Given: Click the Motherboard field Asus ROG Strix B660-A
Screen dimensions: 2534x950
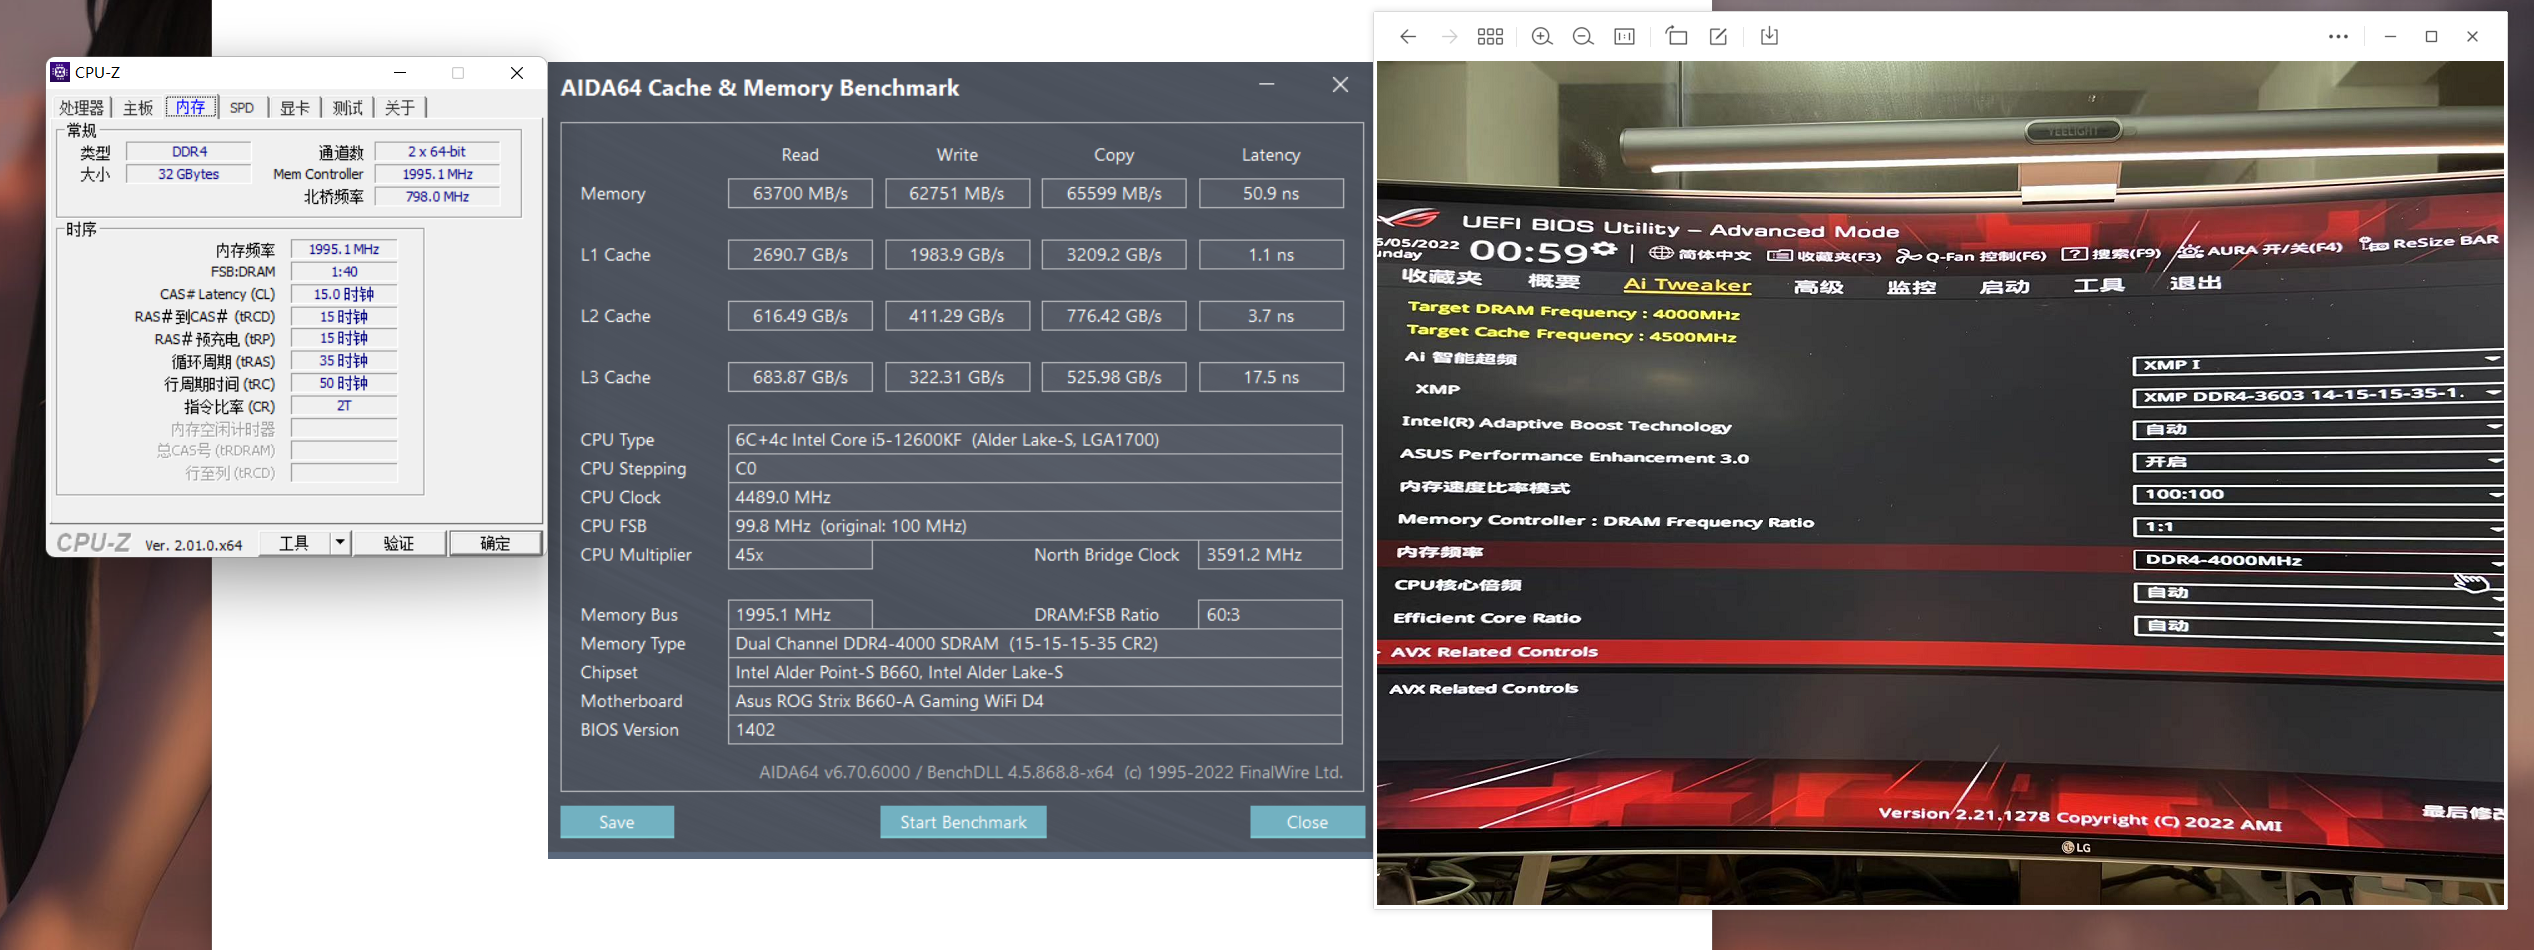Looking at the screenshot, I should [x=1035, y=701].
